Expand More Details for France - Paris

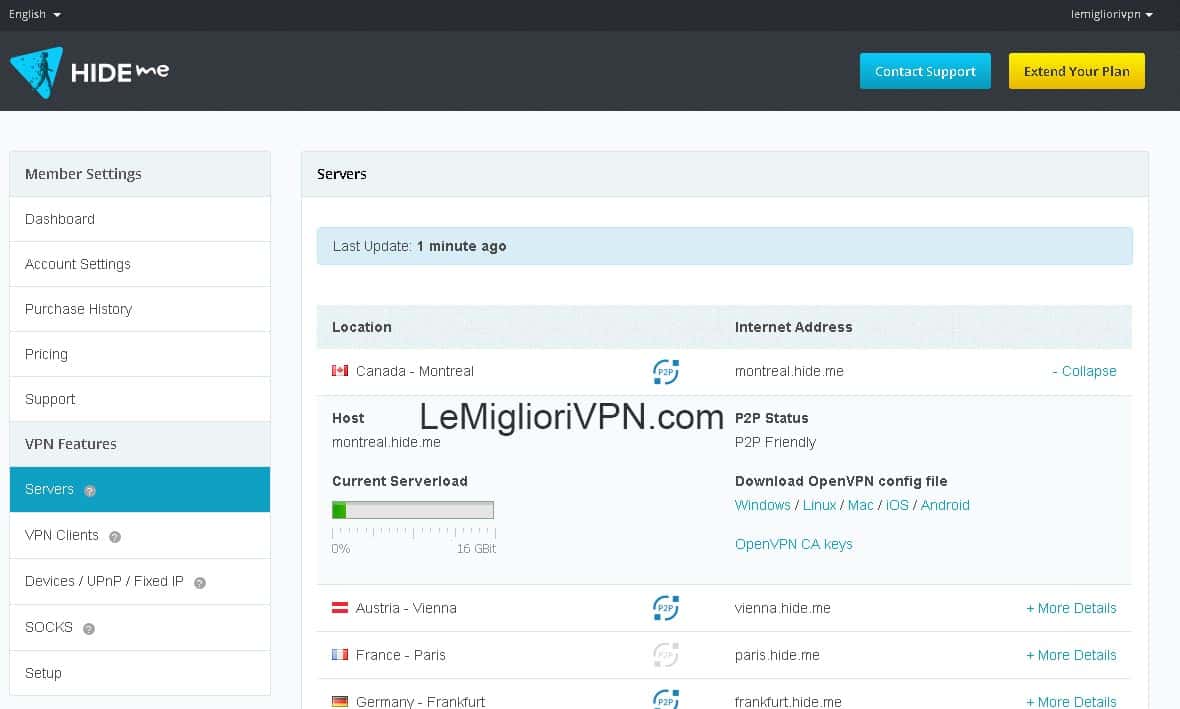click(x=1071, y=655)
